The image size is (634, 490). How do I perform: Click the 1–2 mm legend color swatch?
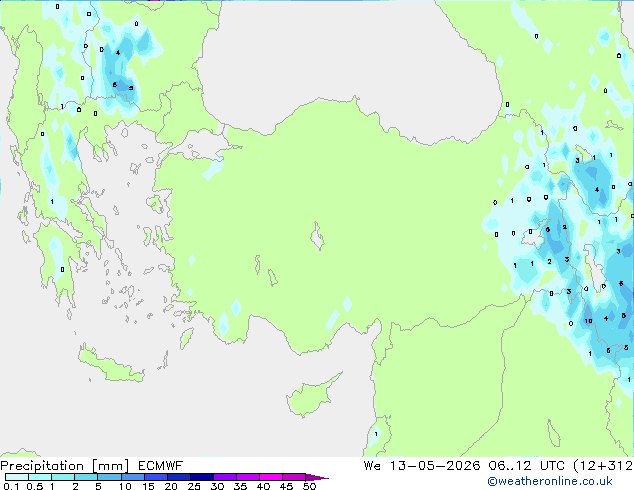[x=63, y=477]
